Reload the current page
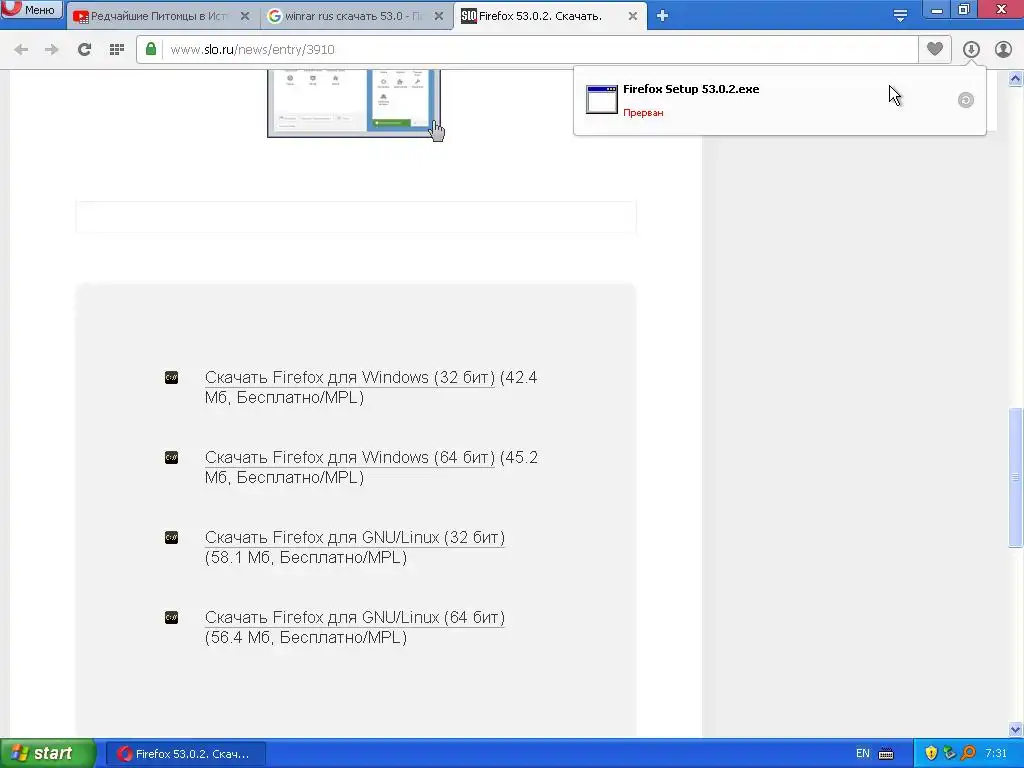Image resolution: width=1024 pixels, height=768 pixels. [84, 50]
